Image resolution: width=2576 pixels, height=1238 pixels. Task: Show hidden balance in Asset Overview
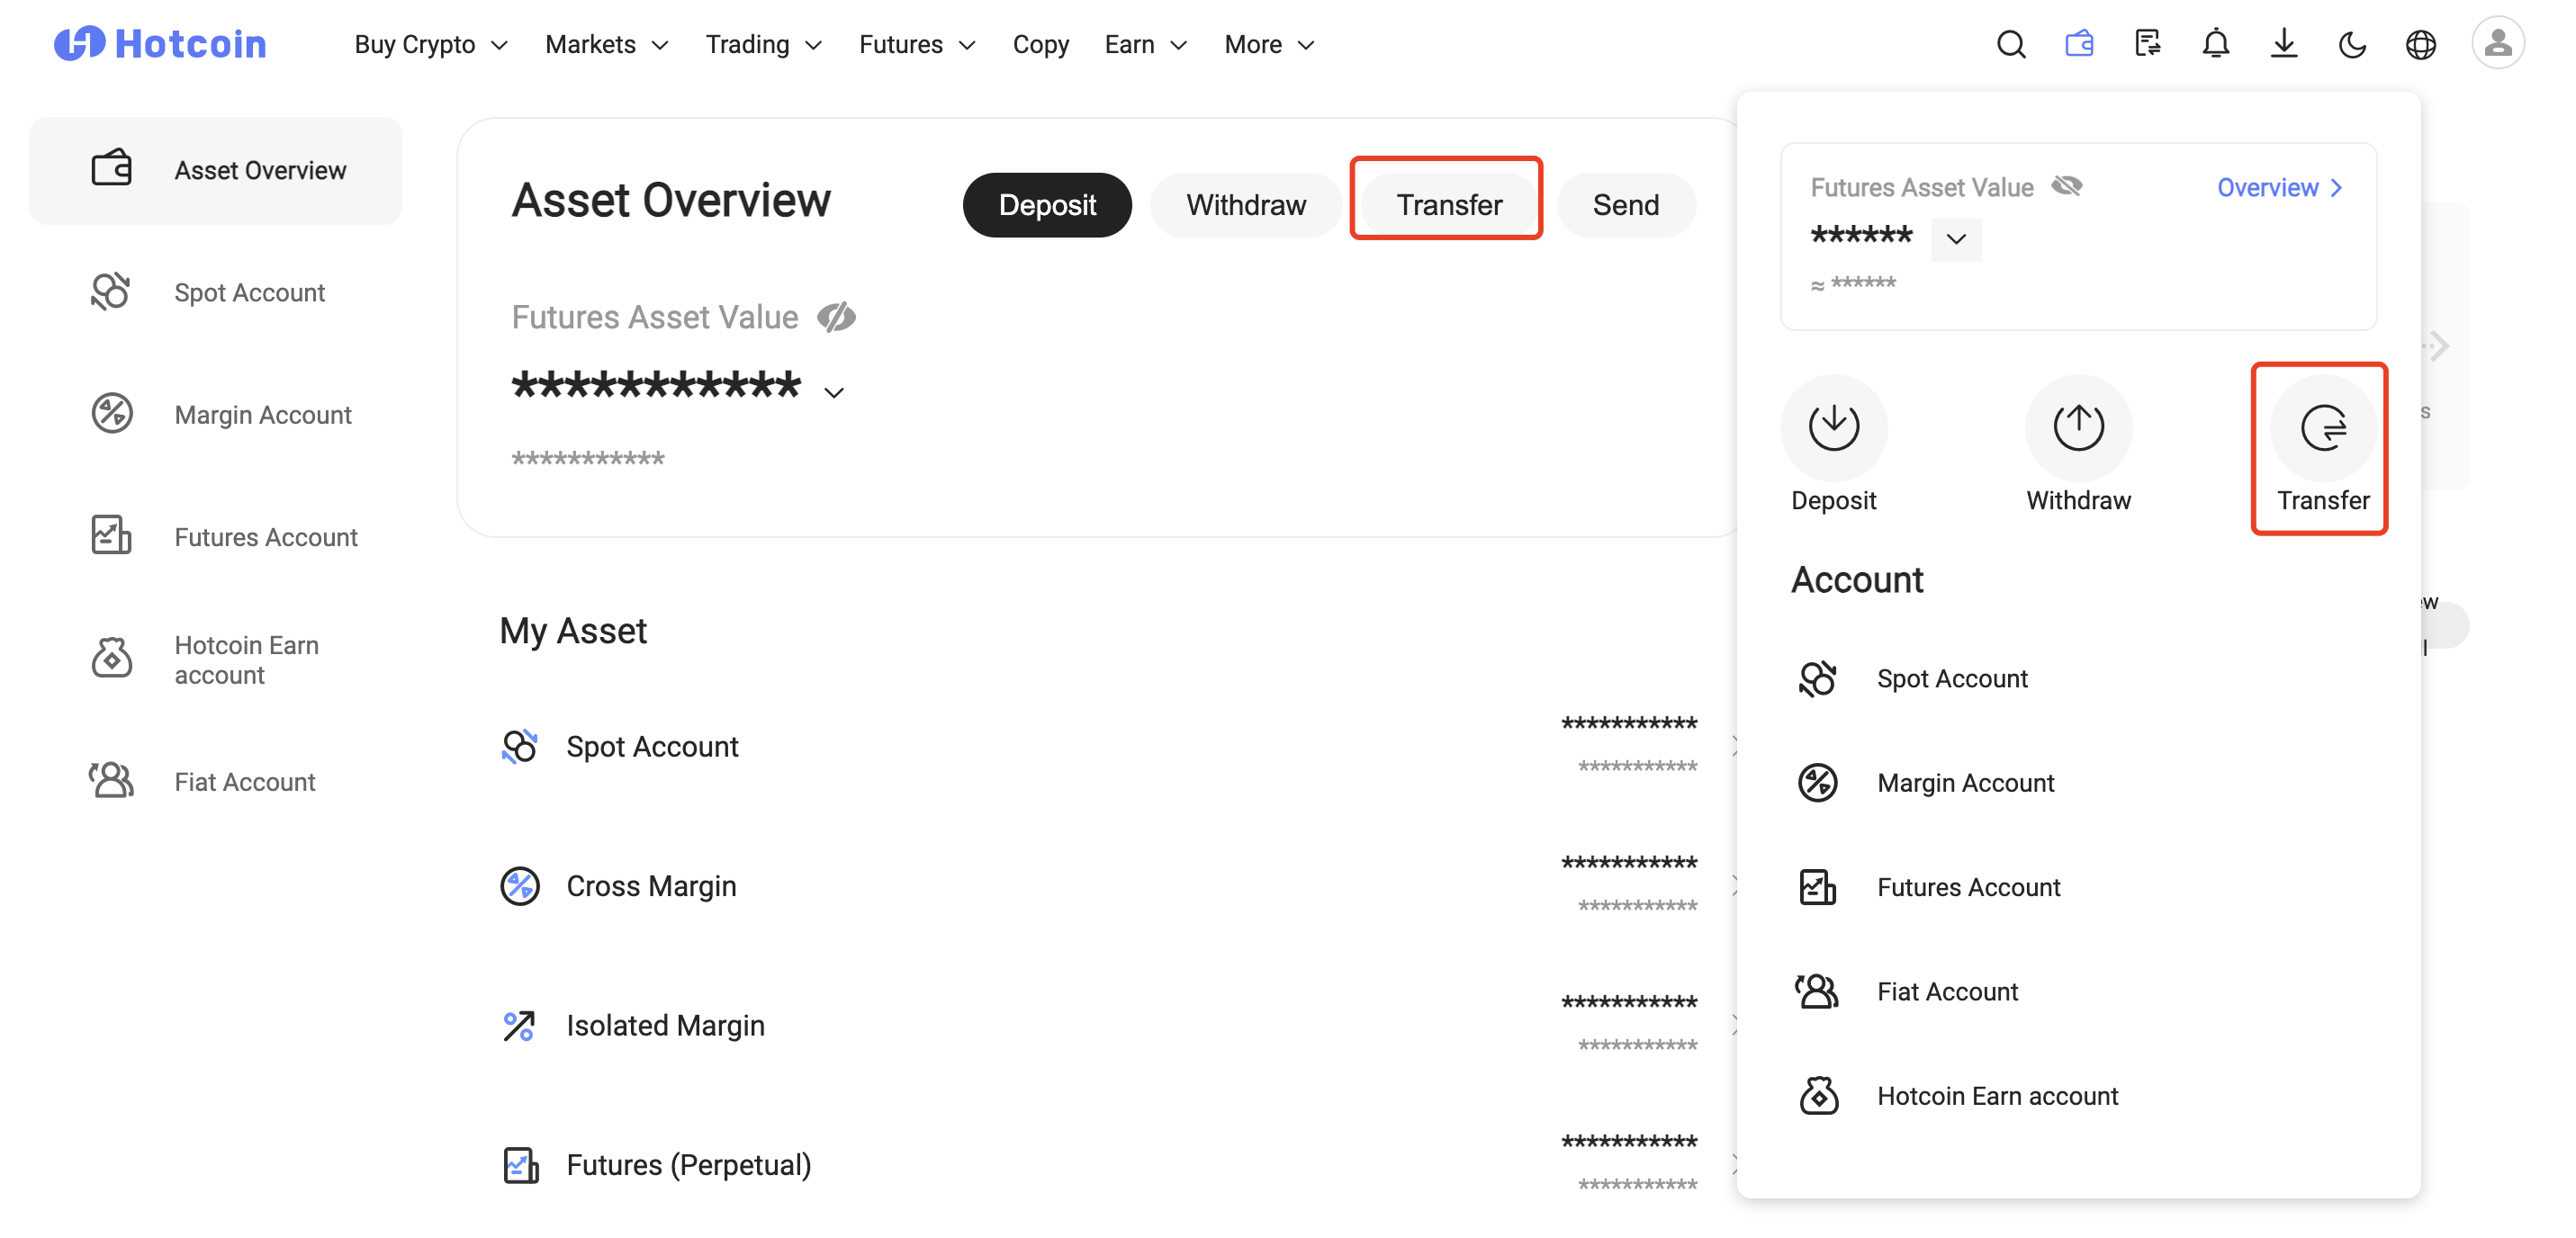(x=836, y=317)
